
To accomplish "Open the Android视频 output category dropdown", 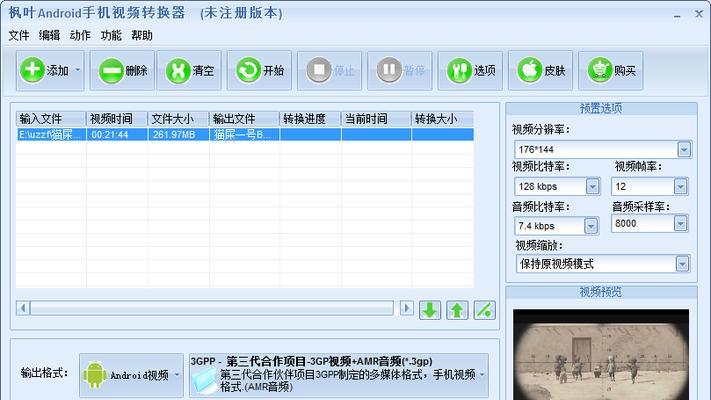I will click(177, 375).
